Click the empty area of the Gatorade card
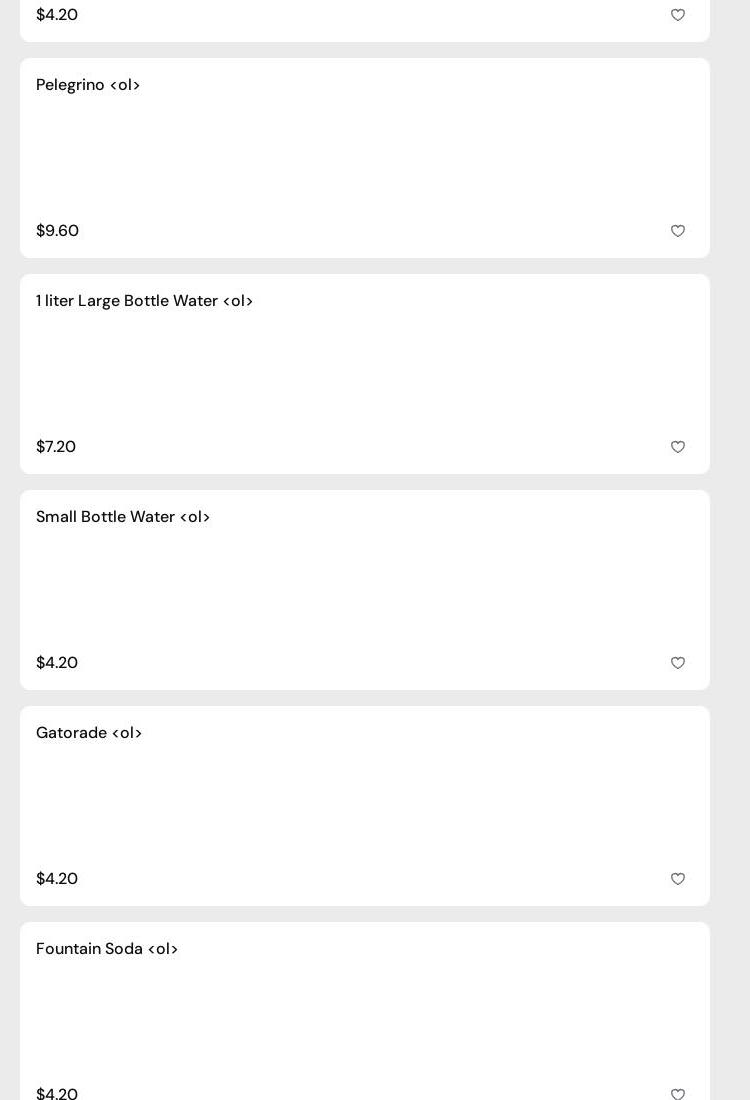The height and width of the screenshot is (1100, 750). pos(365,806)
